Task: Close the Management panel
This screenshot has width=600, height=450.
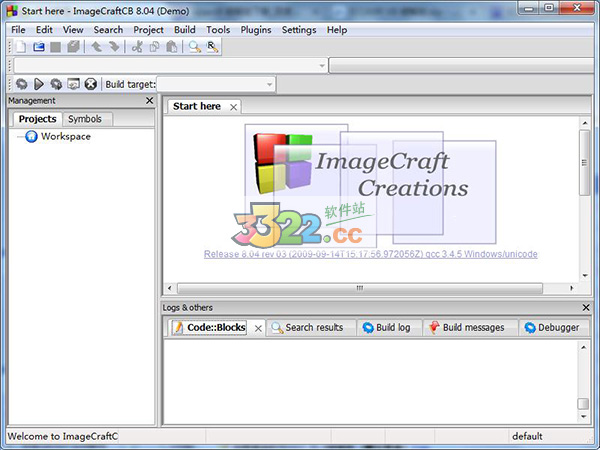Action: tap(150, 101)
